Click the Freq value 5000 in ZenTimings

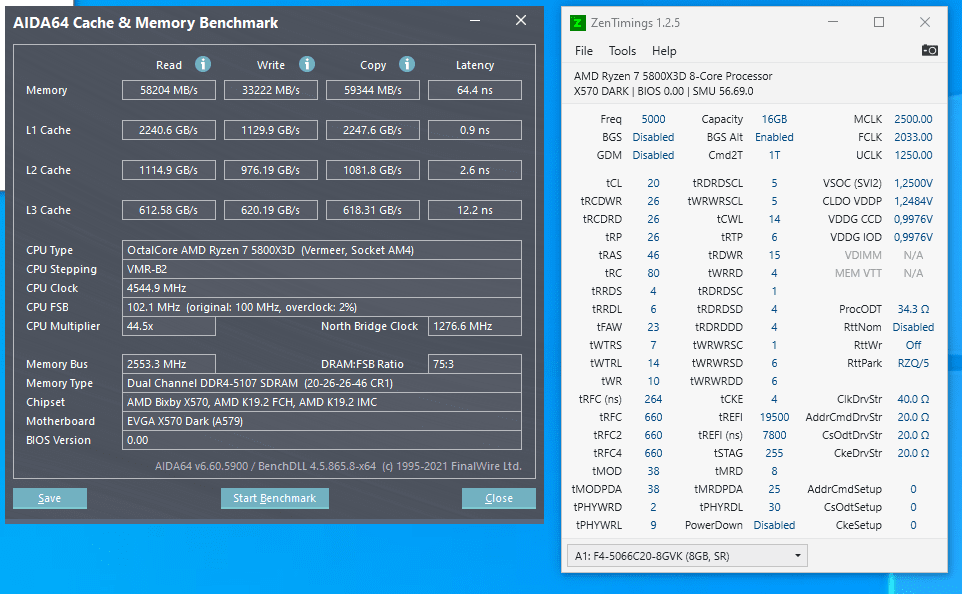(x=653, y=119)
